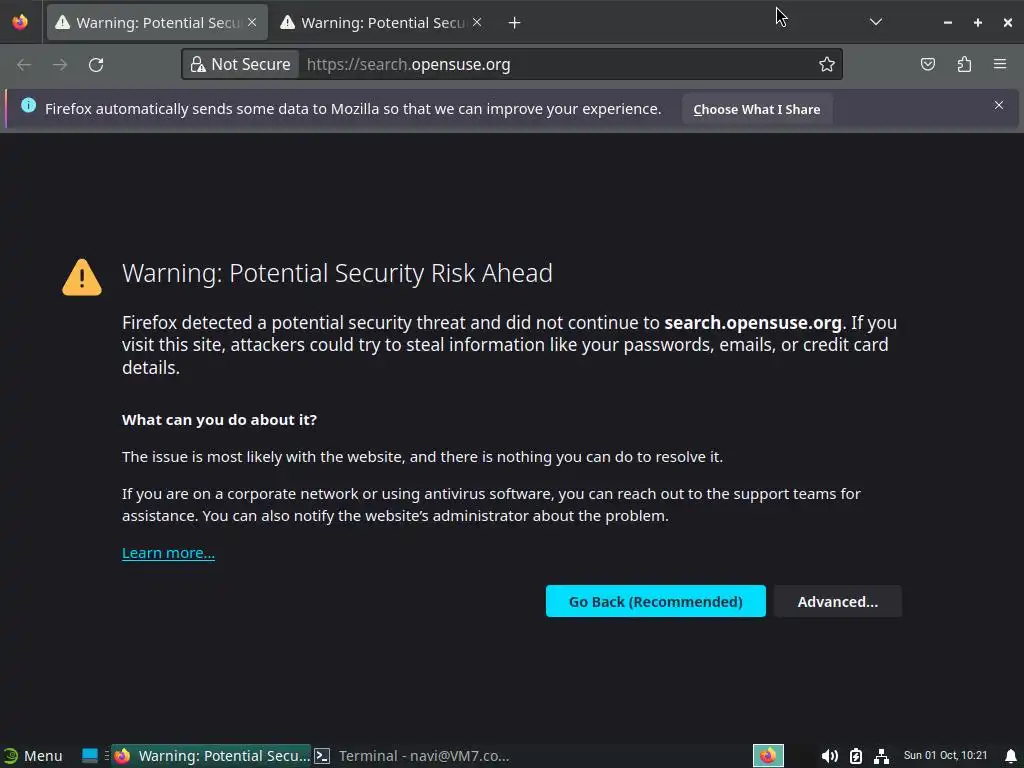Click the URL address field
1024x768 pixels.
(x=512, y=65)
